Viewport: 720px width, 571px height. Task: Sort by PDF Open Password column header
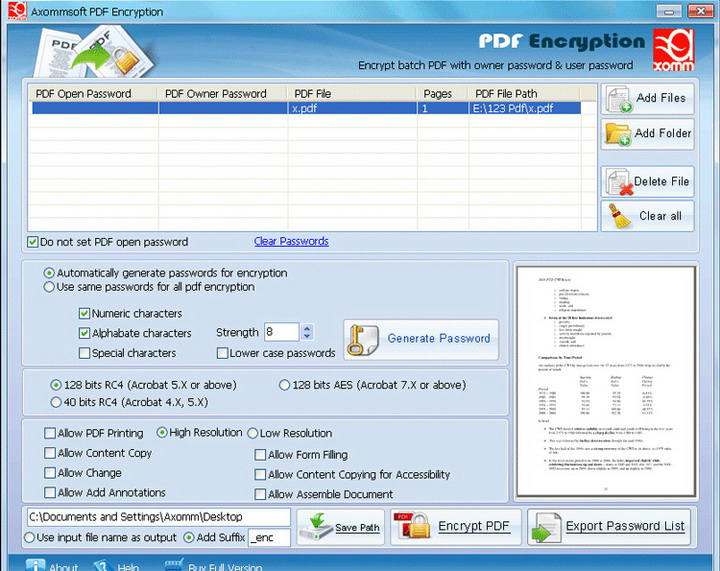[93, 94]
